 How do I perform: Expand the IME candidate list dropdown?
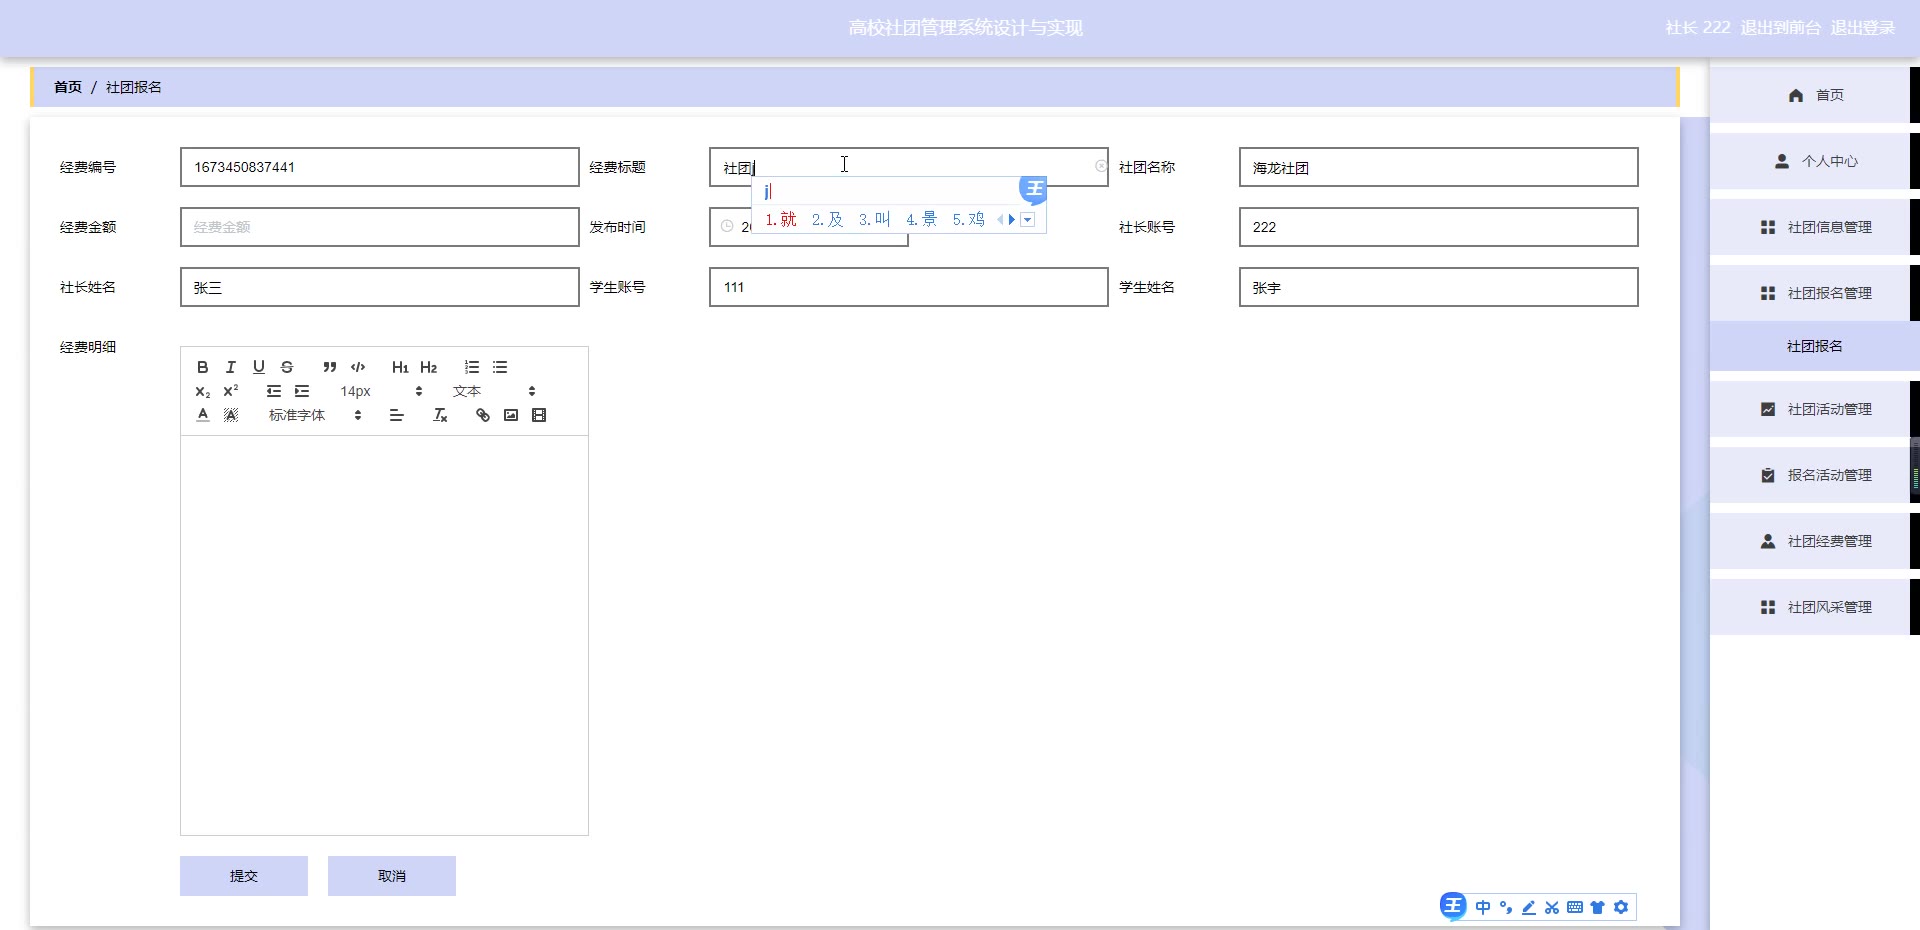[x=1027, y=220]
